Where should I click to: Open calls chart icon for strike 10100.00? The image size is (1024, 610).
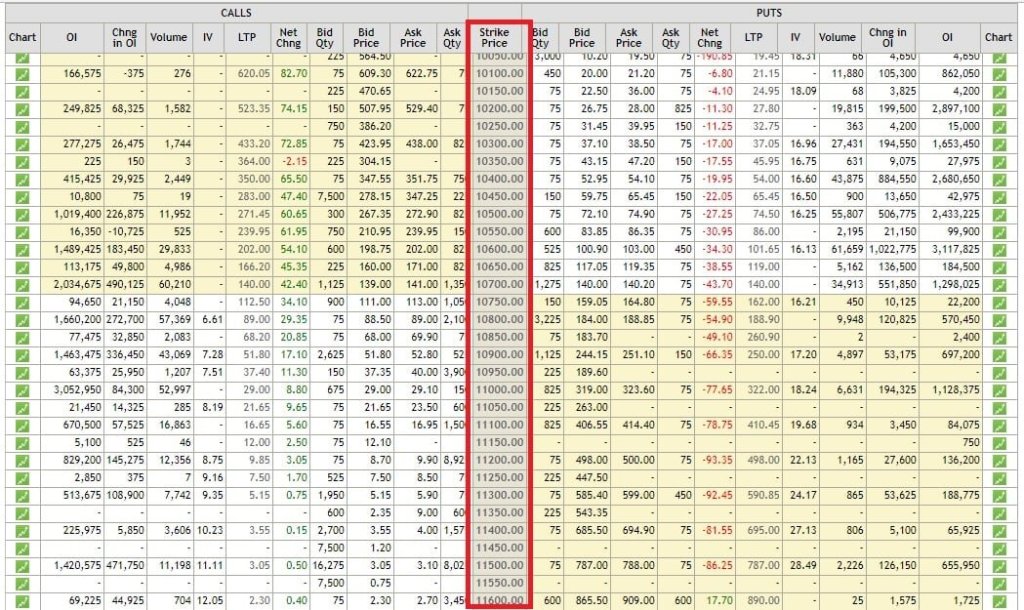click(x=22, y=73)
